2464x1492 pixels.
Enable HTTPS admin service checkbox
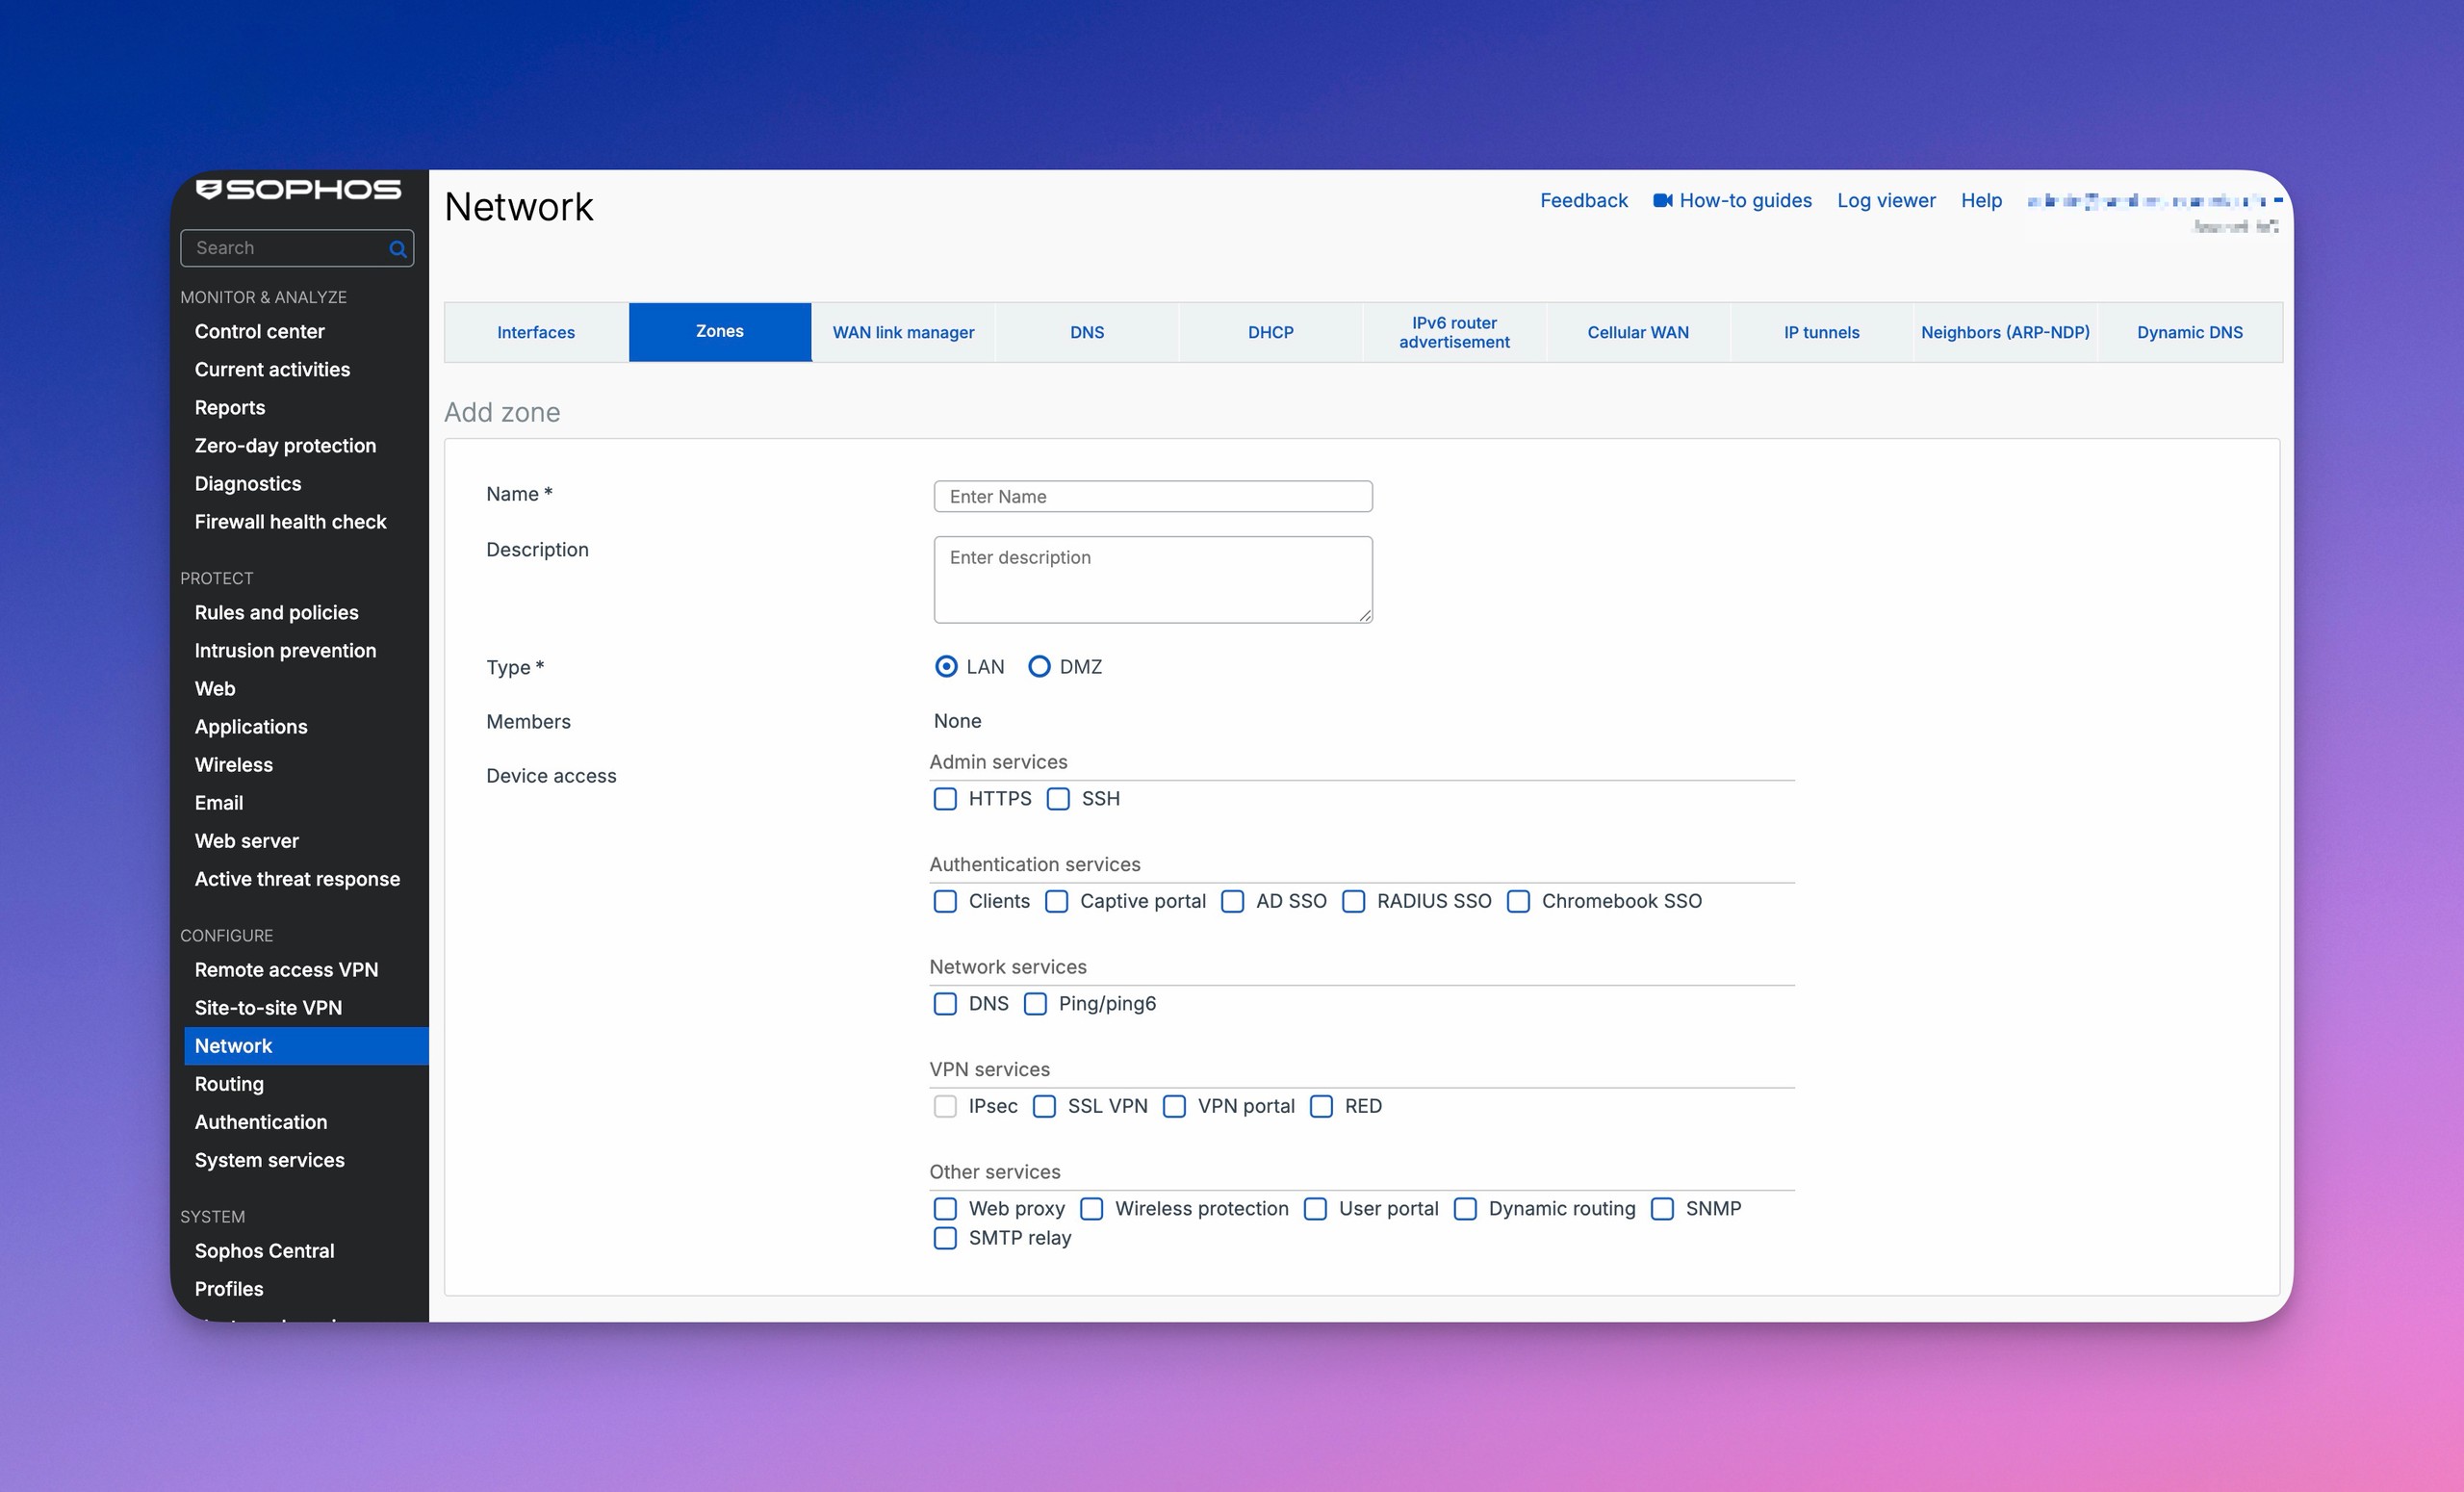(x=945, y=799)
